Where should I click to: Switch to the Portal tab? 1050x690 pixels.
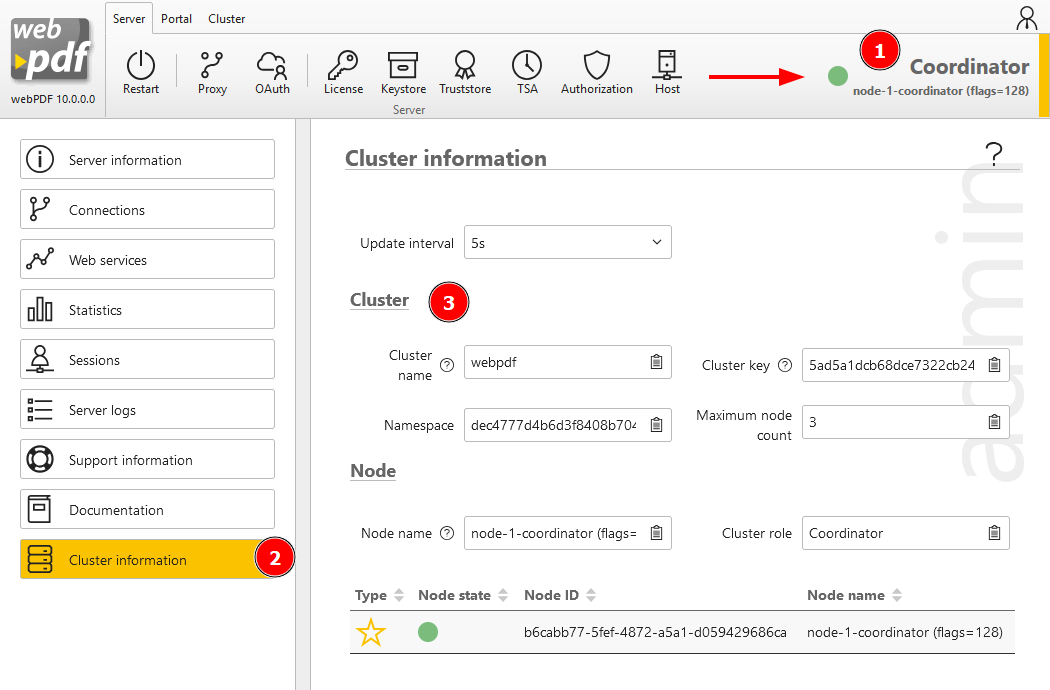(176, 18)
